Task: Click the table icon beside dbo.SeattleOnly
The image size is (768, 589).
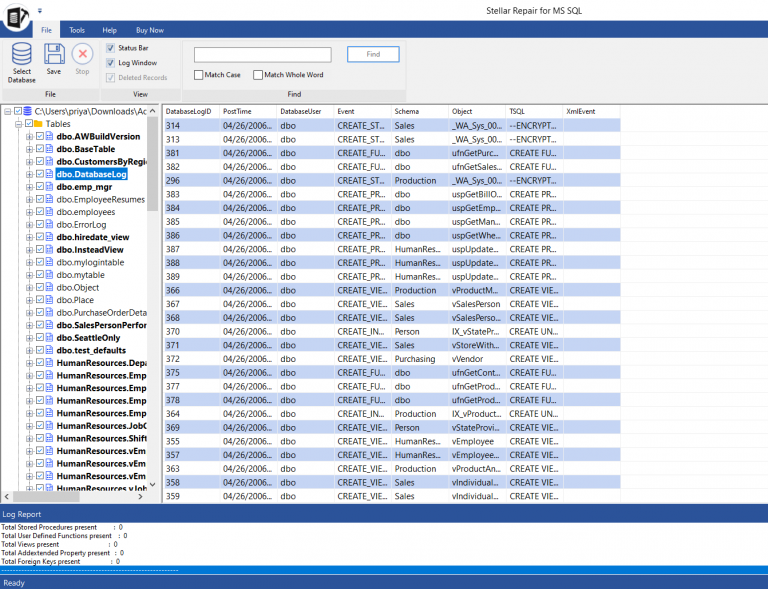Action: 49,337
